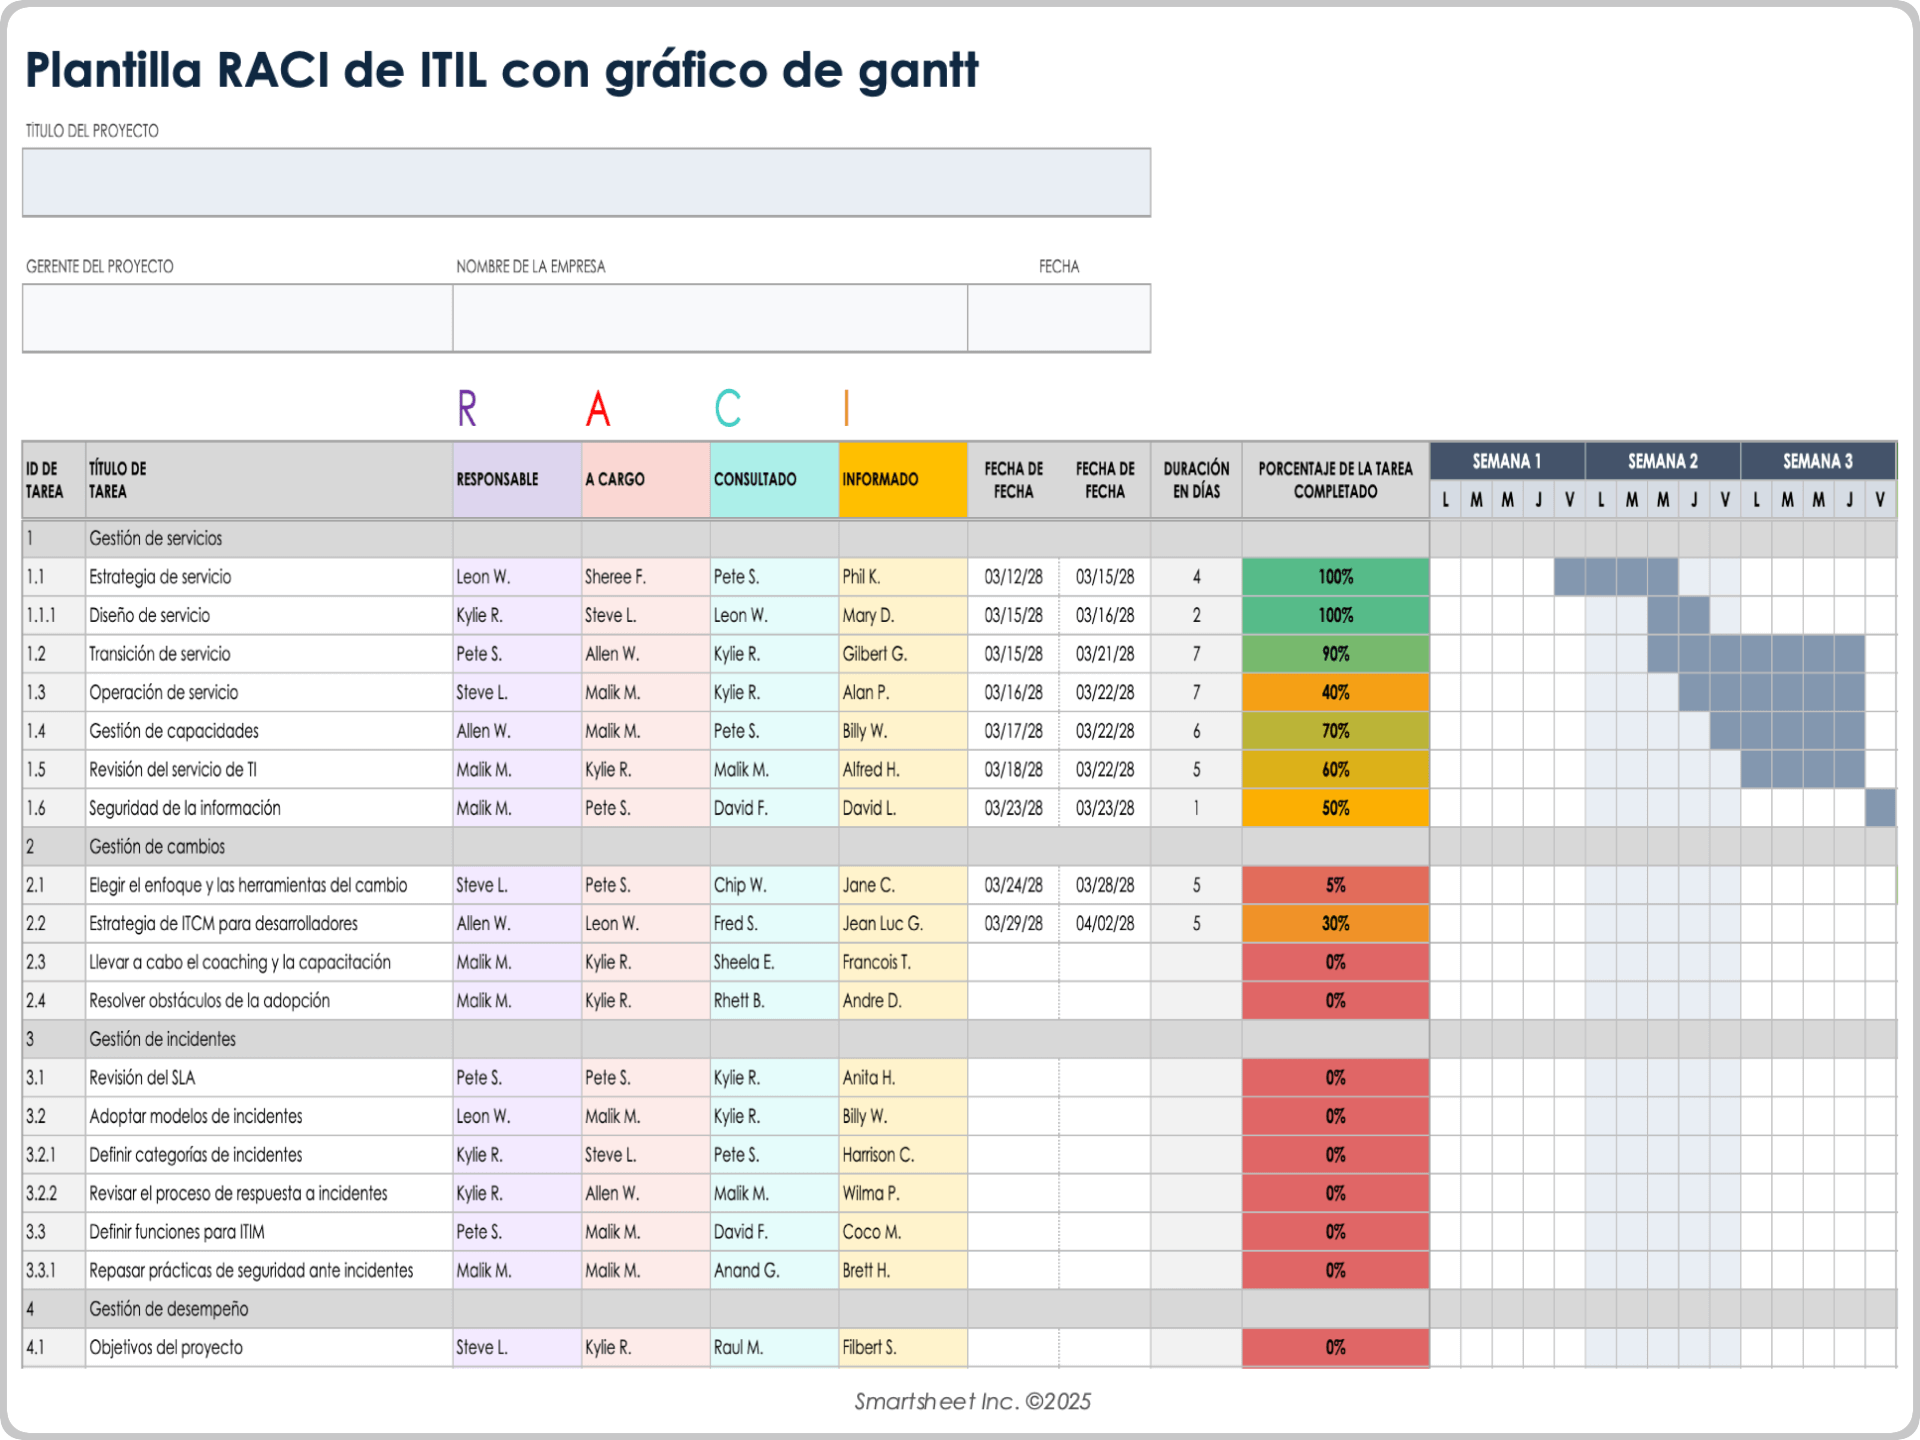The width and height of the screenshot is (1920, 1440).
Task: Select the letter R in the RACI header
Action: coord(467,406)
